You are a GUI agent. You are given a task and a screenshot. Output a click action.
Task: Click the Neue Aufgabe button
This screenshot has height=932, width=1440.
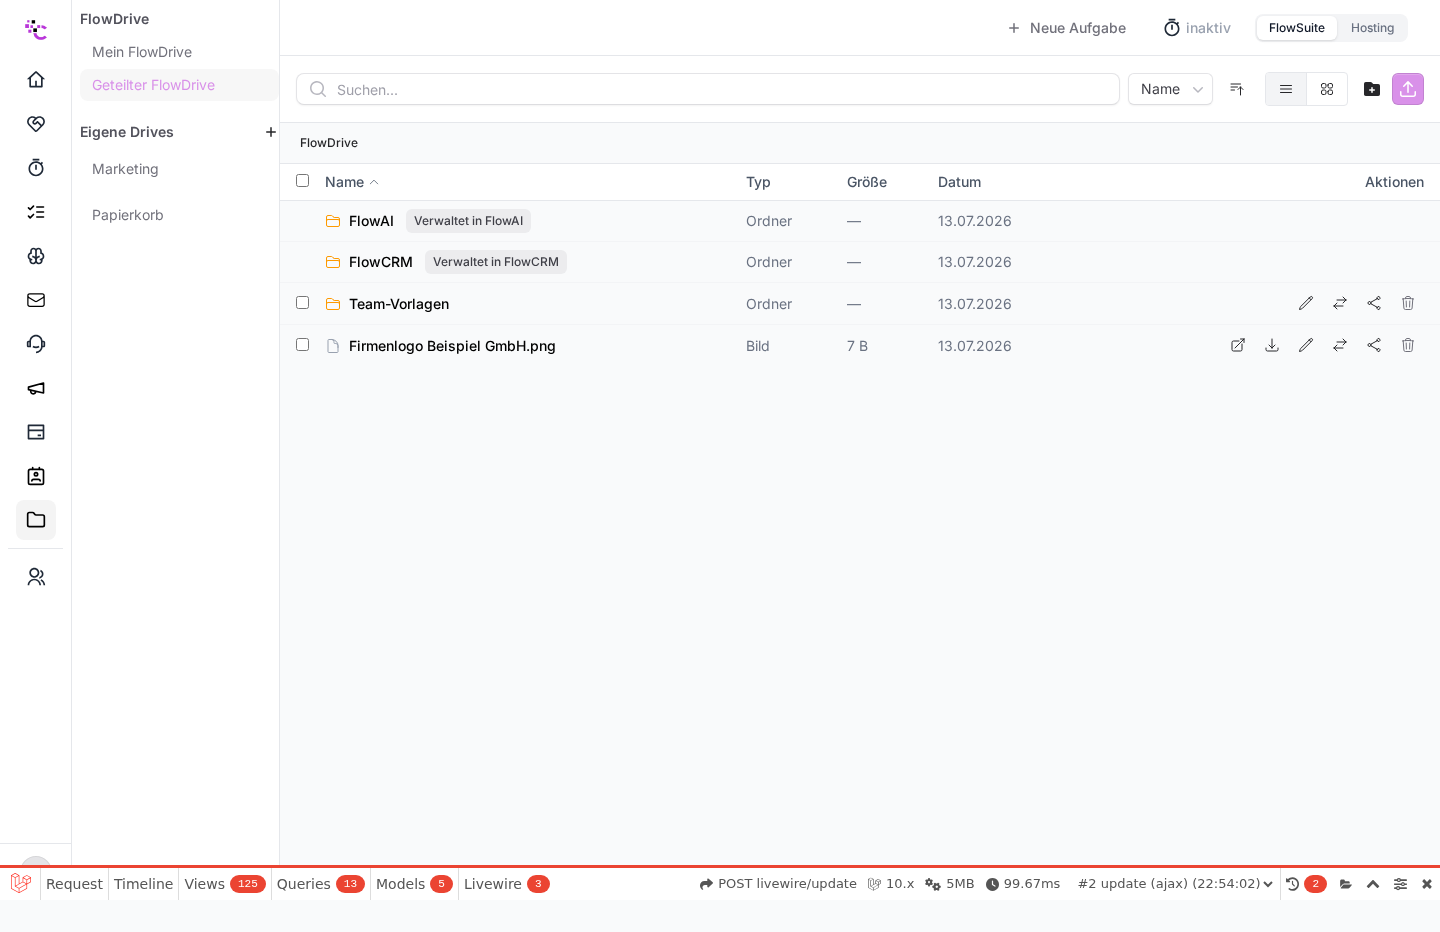coord(1066,28)
